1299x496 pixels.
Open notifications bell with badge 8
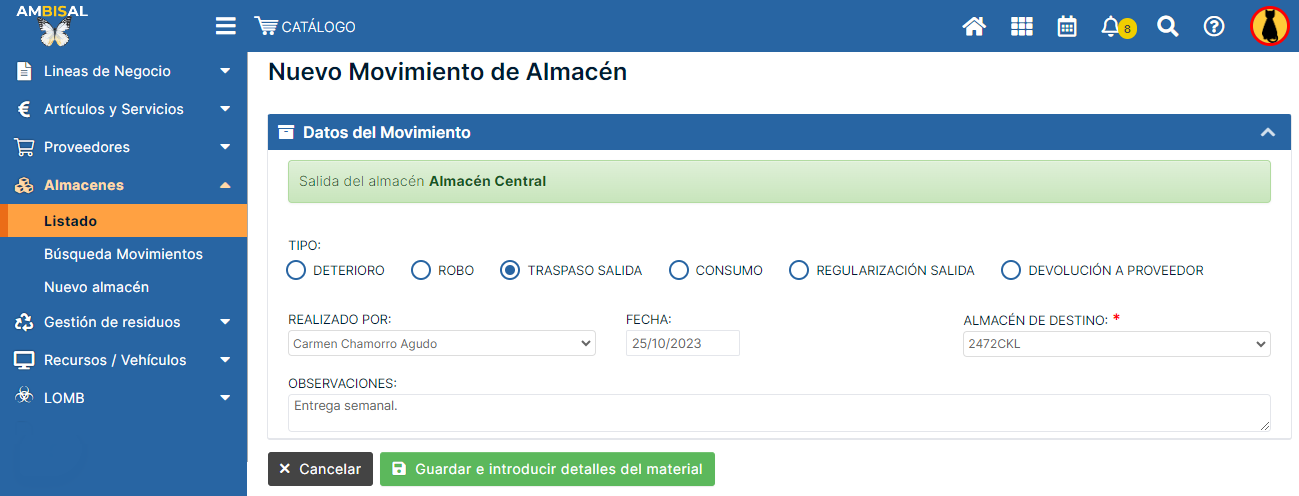click(1112, 27)
